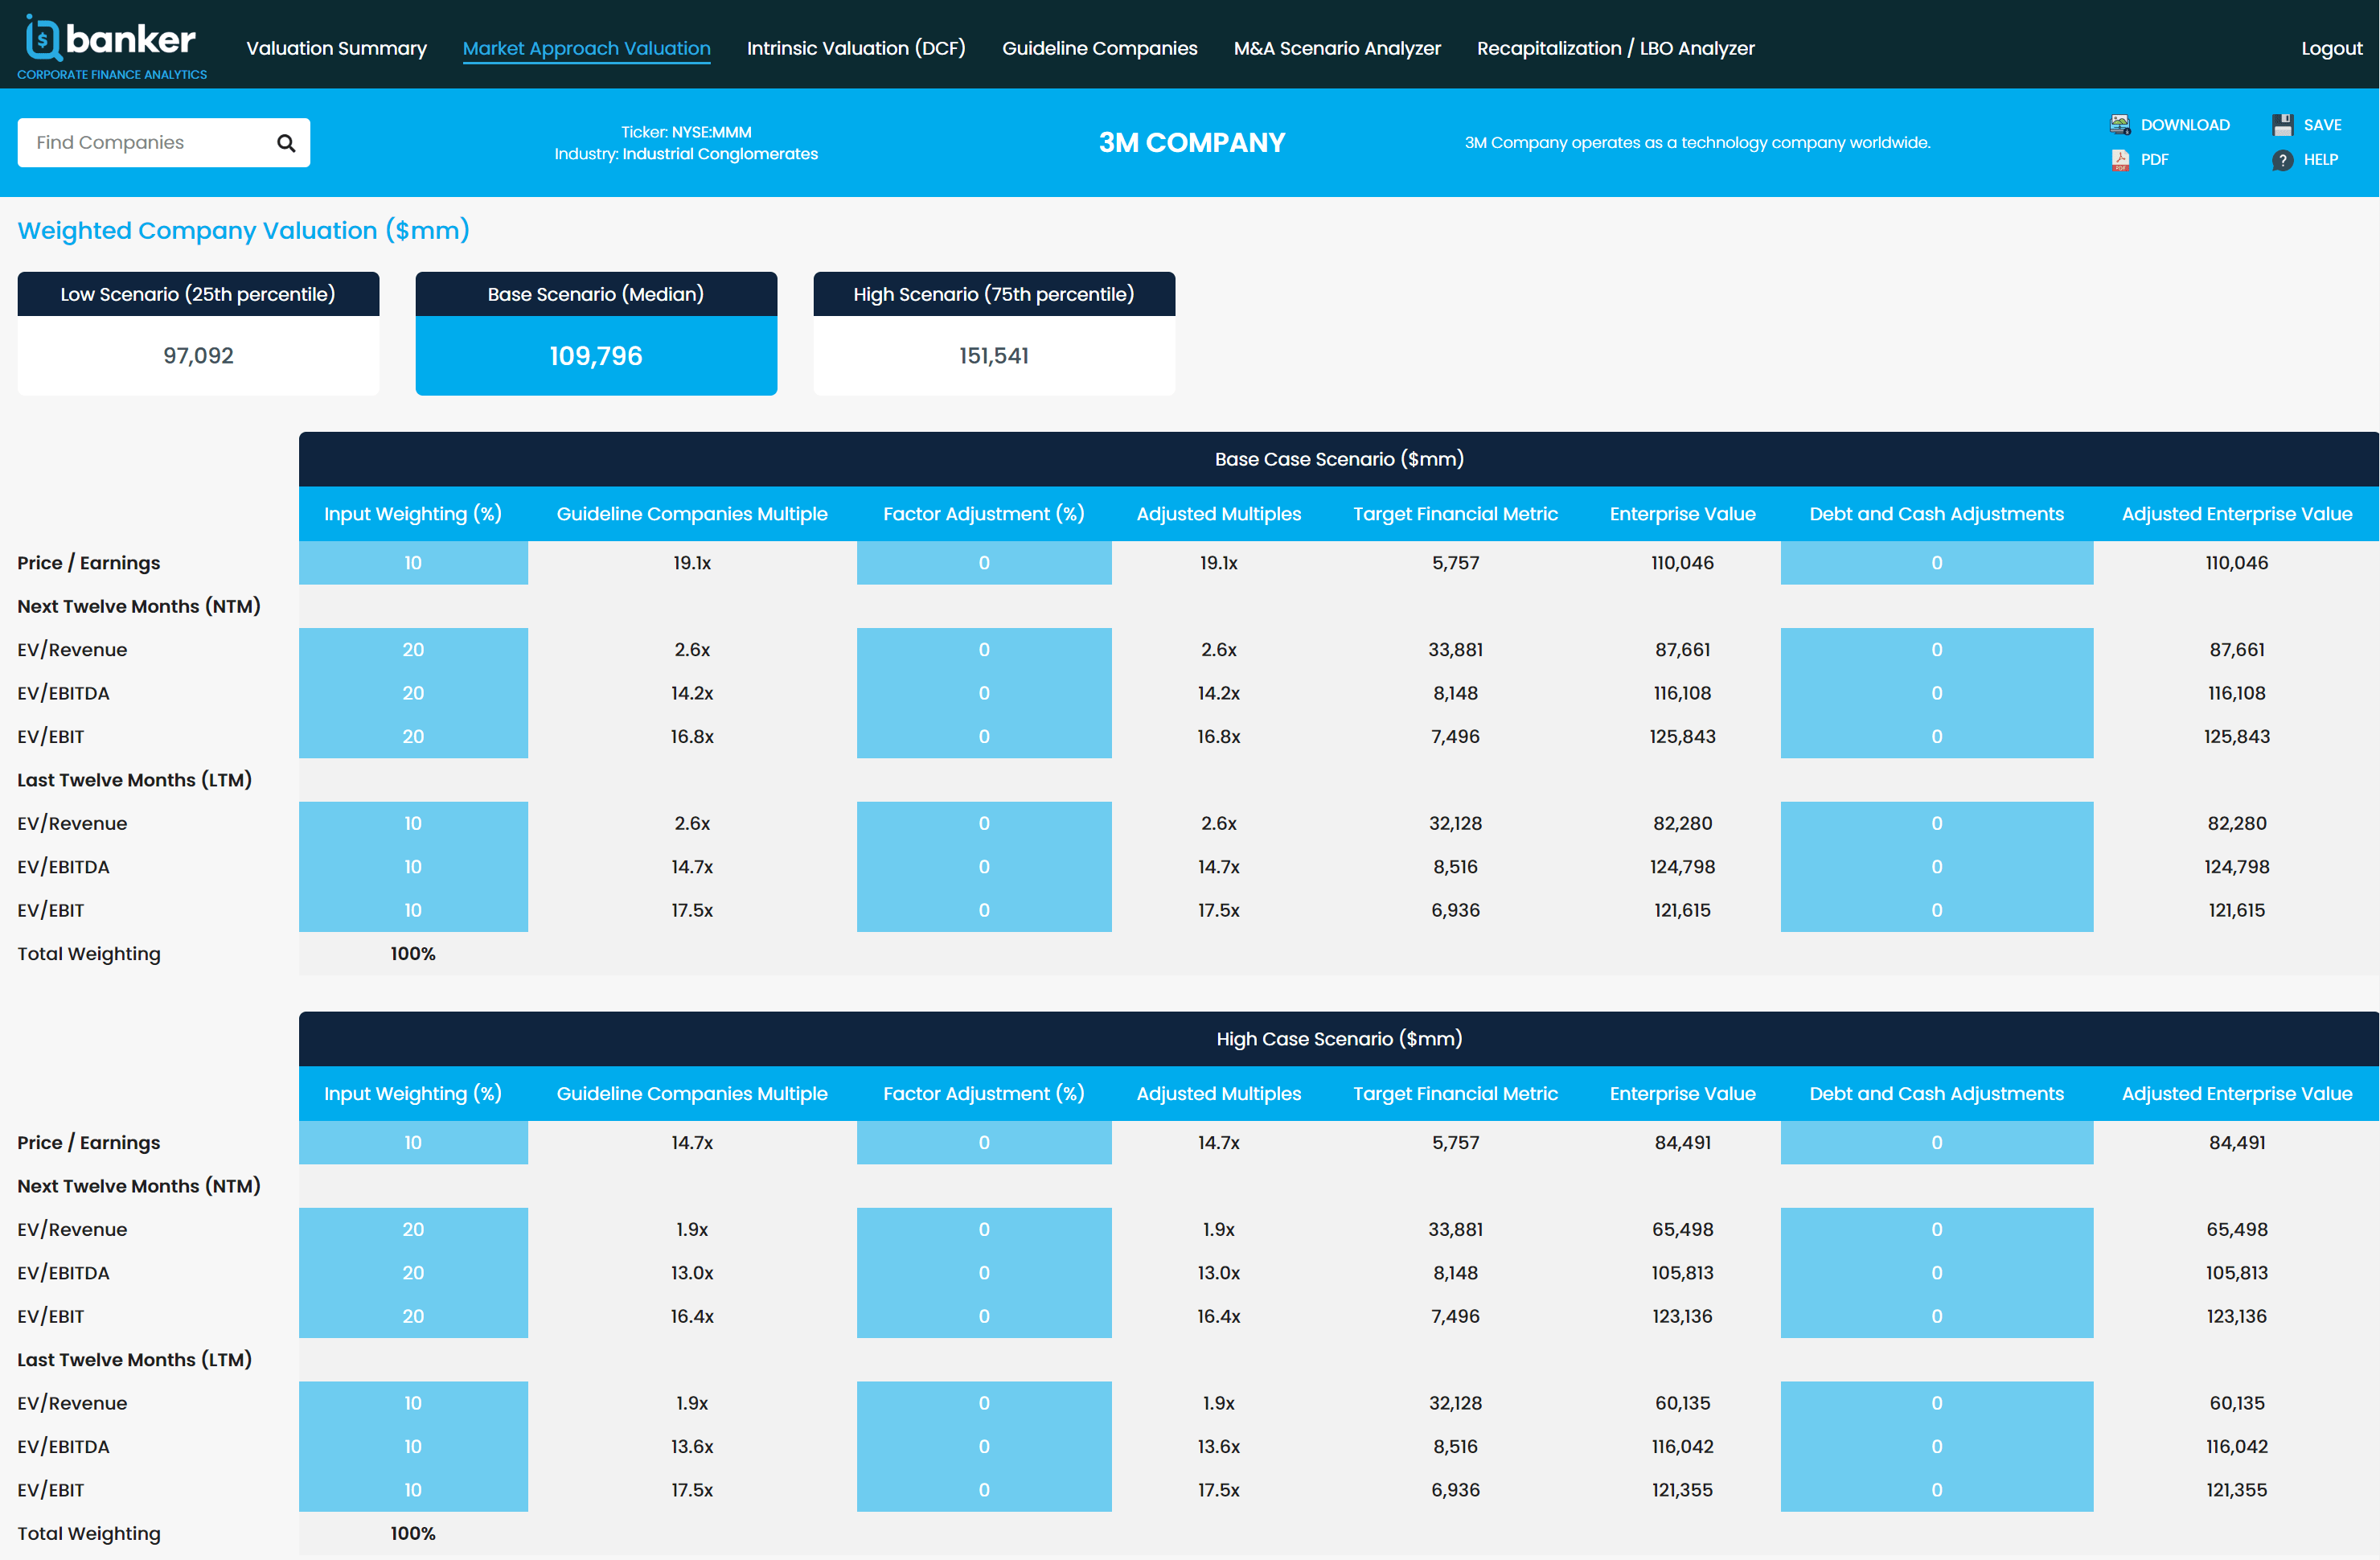Edit Base Case LTM EV/Revenue factor adjustment
This screenshot has height=1560, width=2380.
click(x=984, y=824)
